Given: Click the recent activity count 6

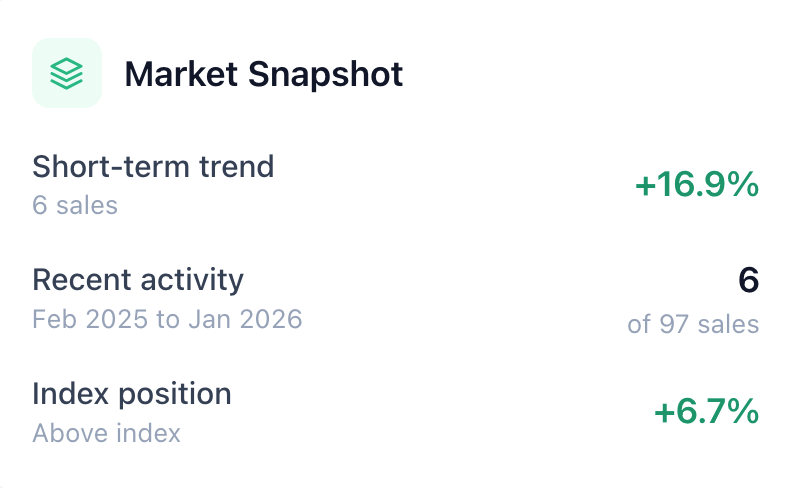Looking at the screenshot, I should [748, 281].
